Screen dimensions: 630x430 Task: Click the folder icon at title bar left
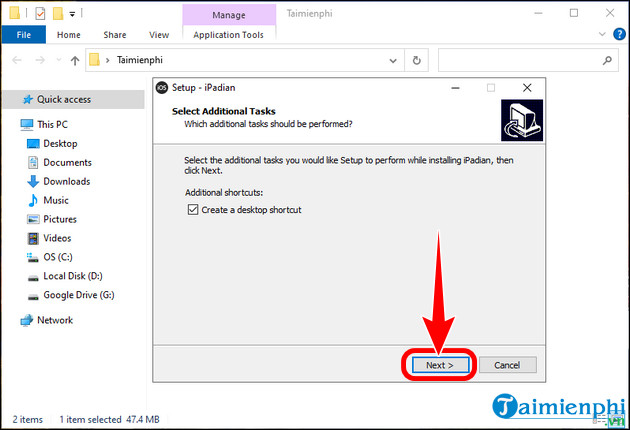14,13
